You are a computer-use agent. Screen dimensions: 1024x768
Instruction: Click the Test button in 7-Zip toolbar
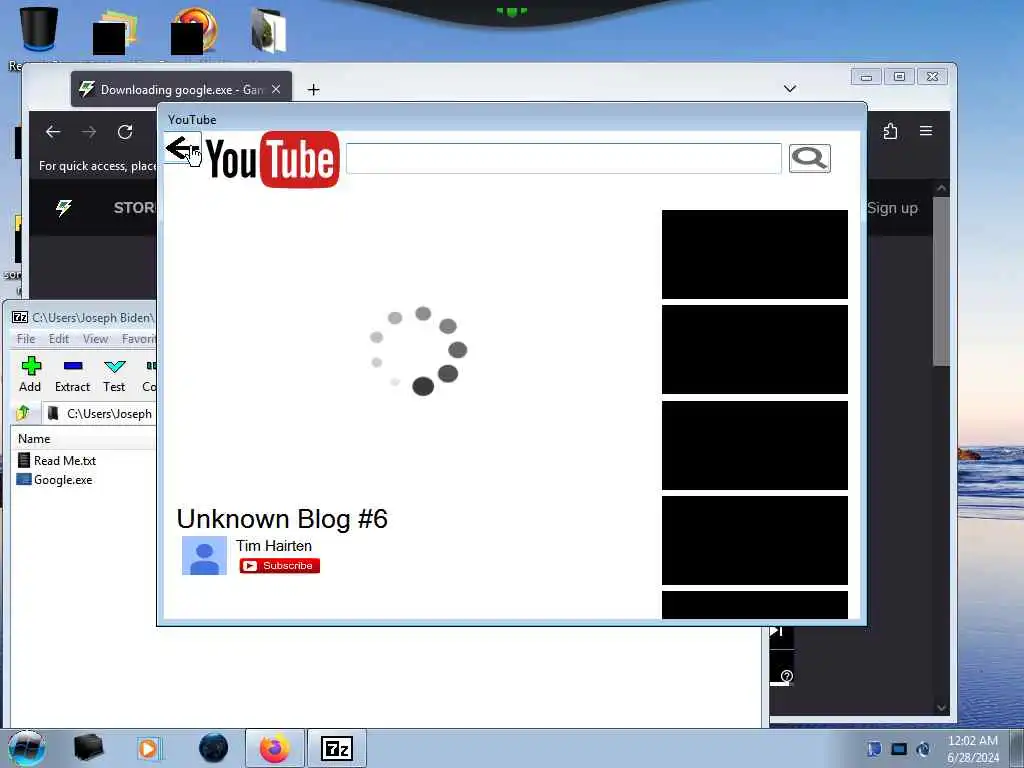[114, 375]
